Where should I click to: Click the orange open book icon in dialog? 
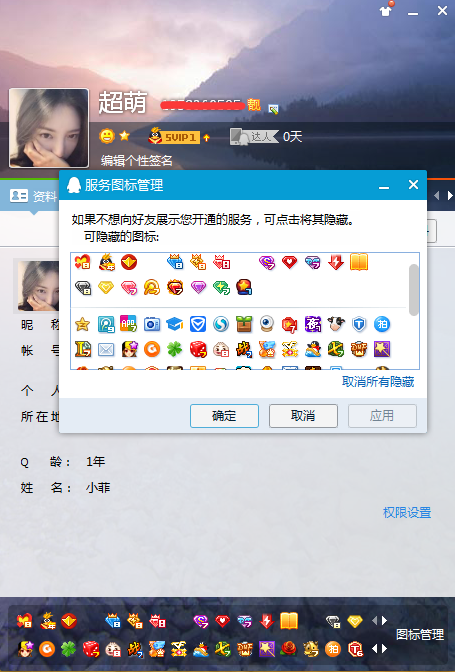[359, 262]
